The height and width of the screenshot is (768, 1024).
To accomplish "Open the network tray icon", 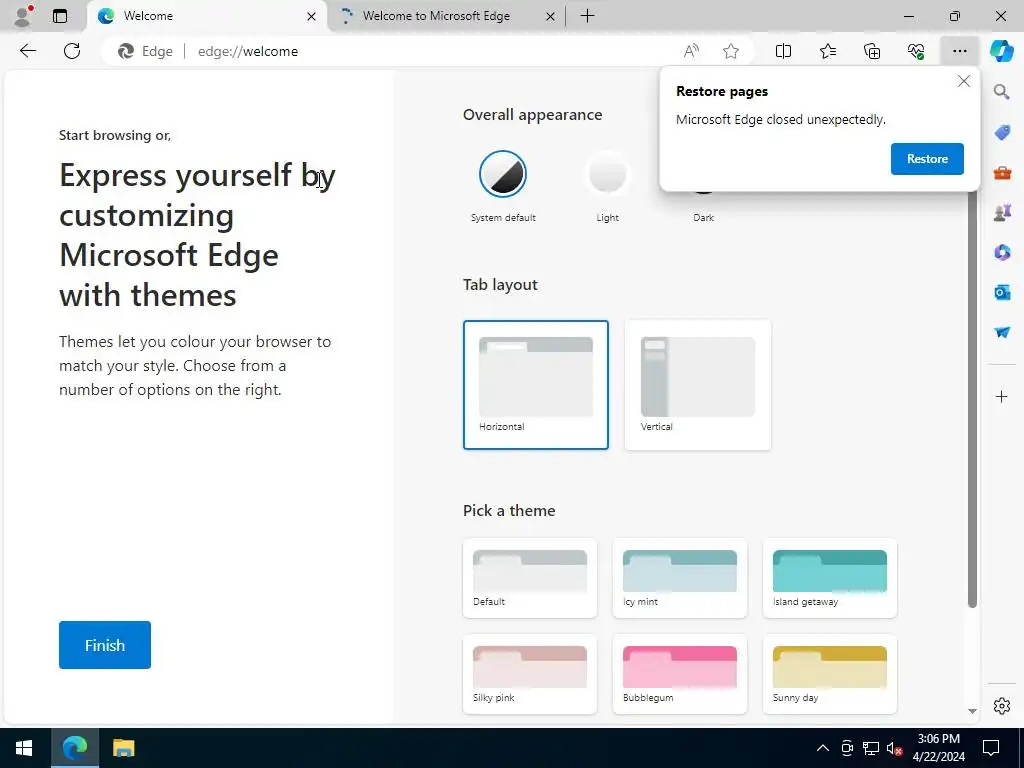I will (871, 748).
